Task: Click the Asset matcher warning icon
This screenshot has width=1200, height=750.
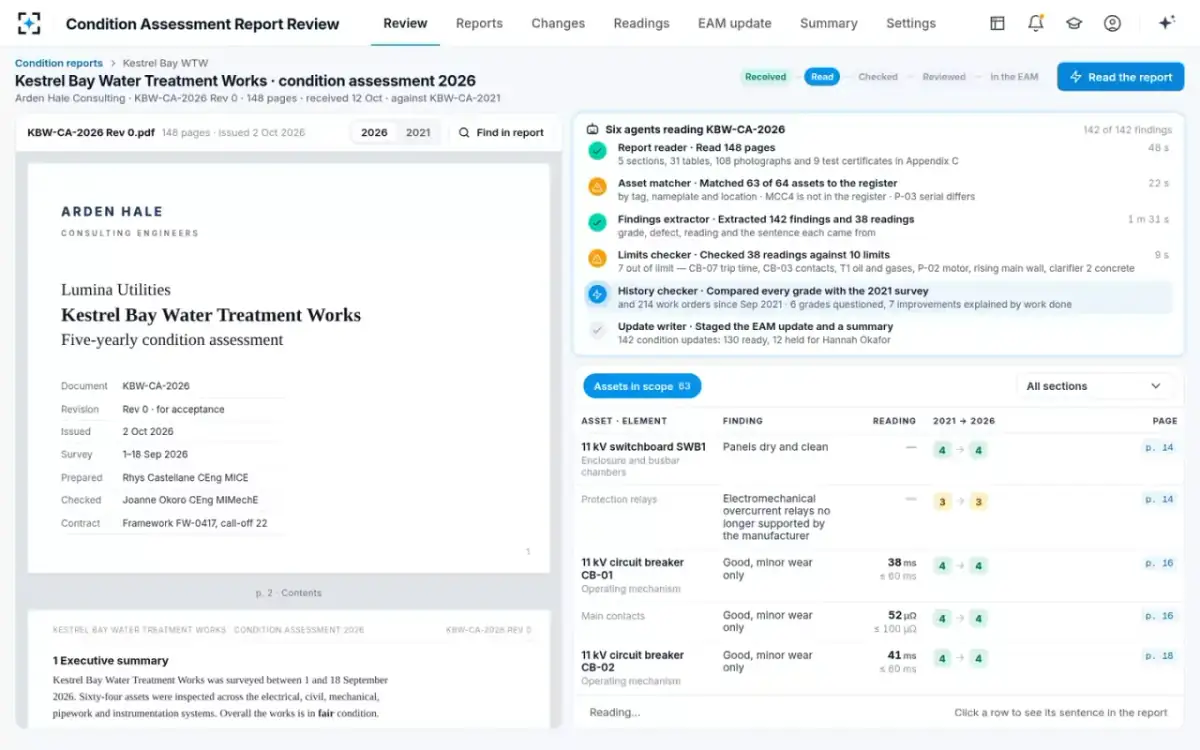Action: [597, 187]
